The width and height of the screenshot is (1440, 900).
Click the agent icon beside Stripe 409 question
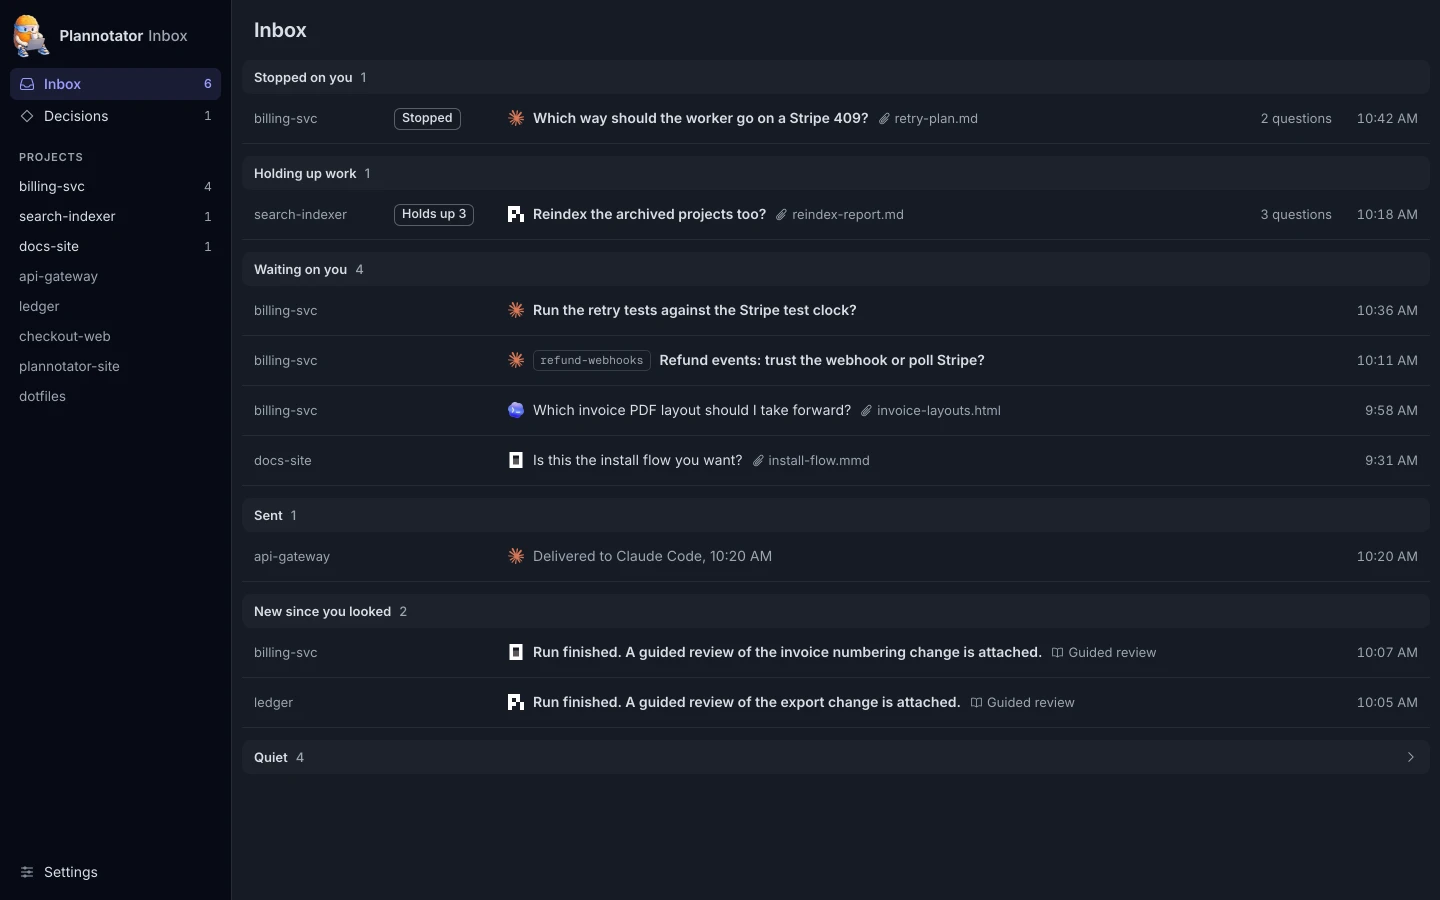[516, 118]
